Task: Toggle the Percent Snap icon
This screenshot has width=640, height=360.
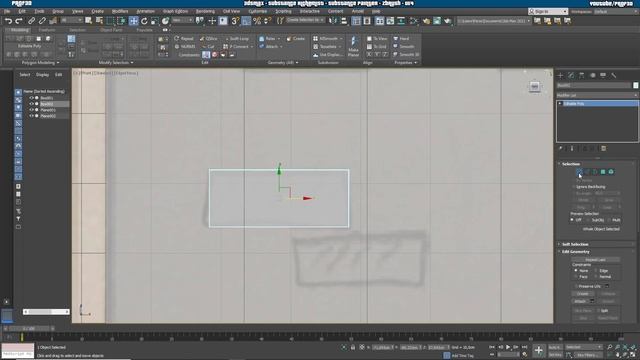Action: click(257, 21)
